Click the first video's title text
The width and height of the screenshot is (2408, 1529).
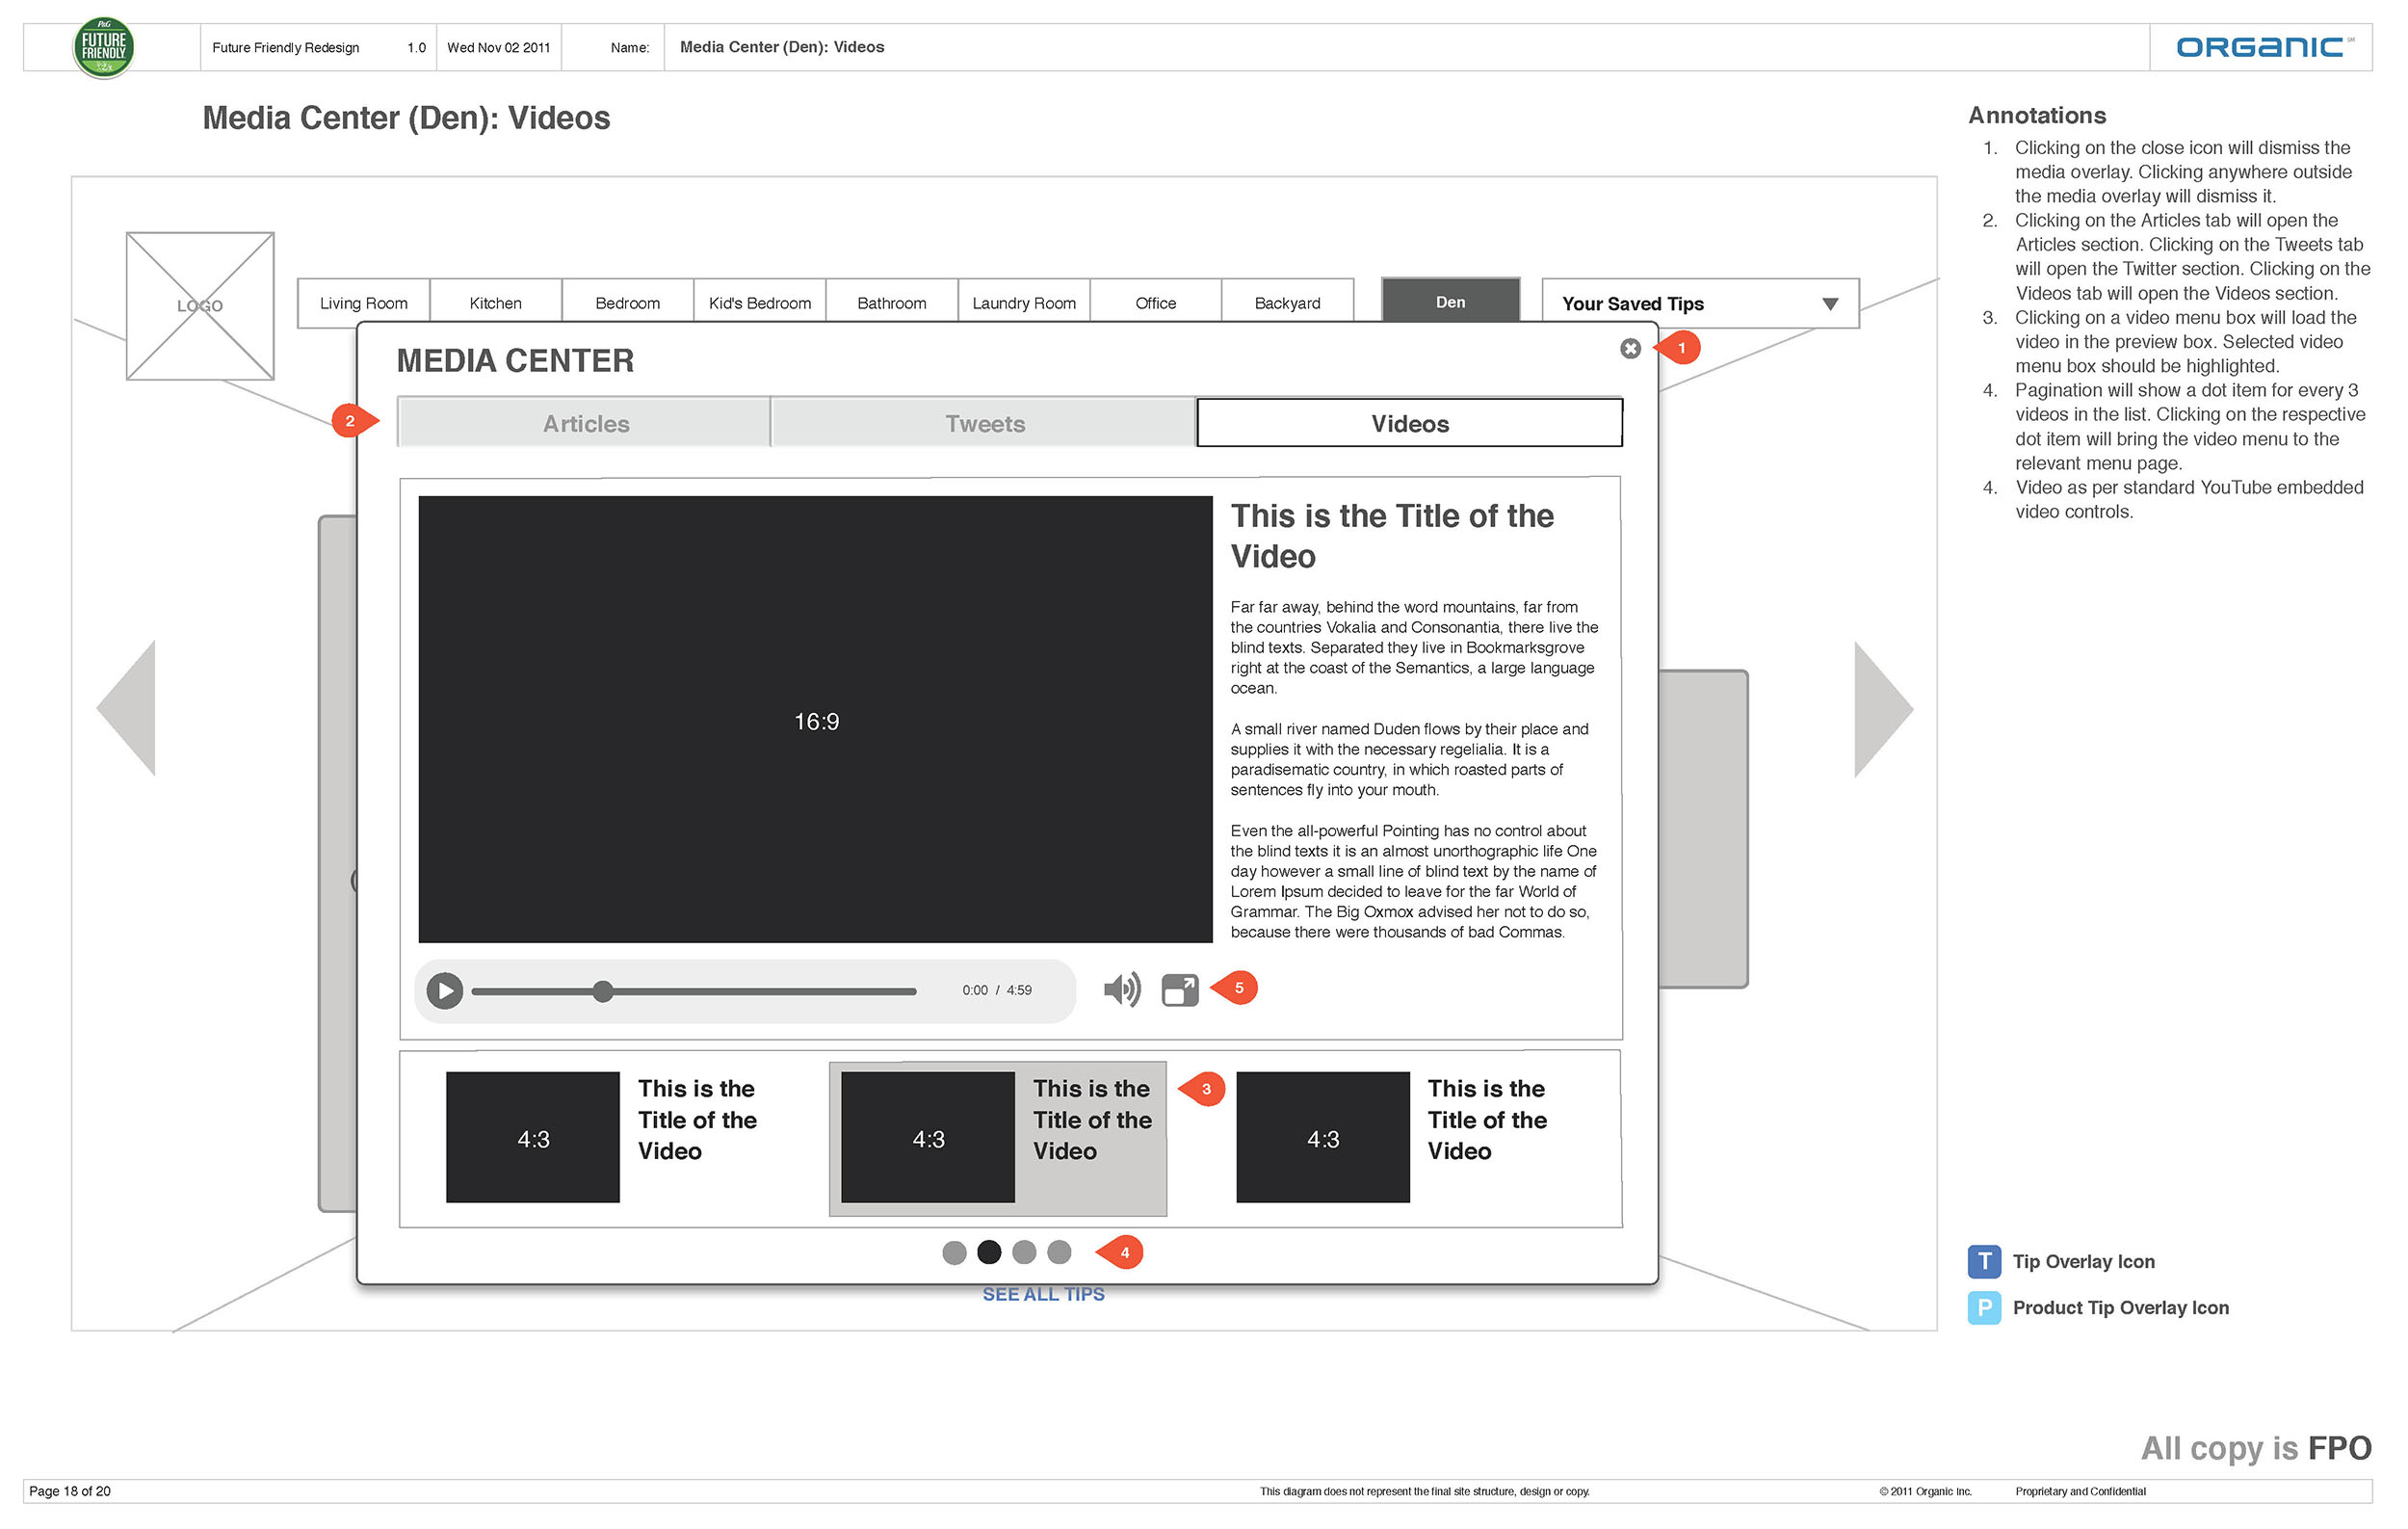coord(697,1120)
